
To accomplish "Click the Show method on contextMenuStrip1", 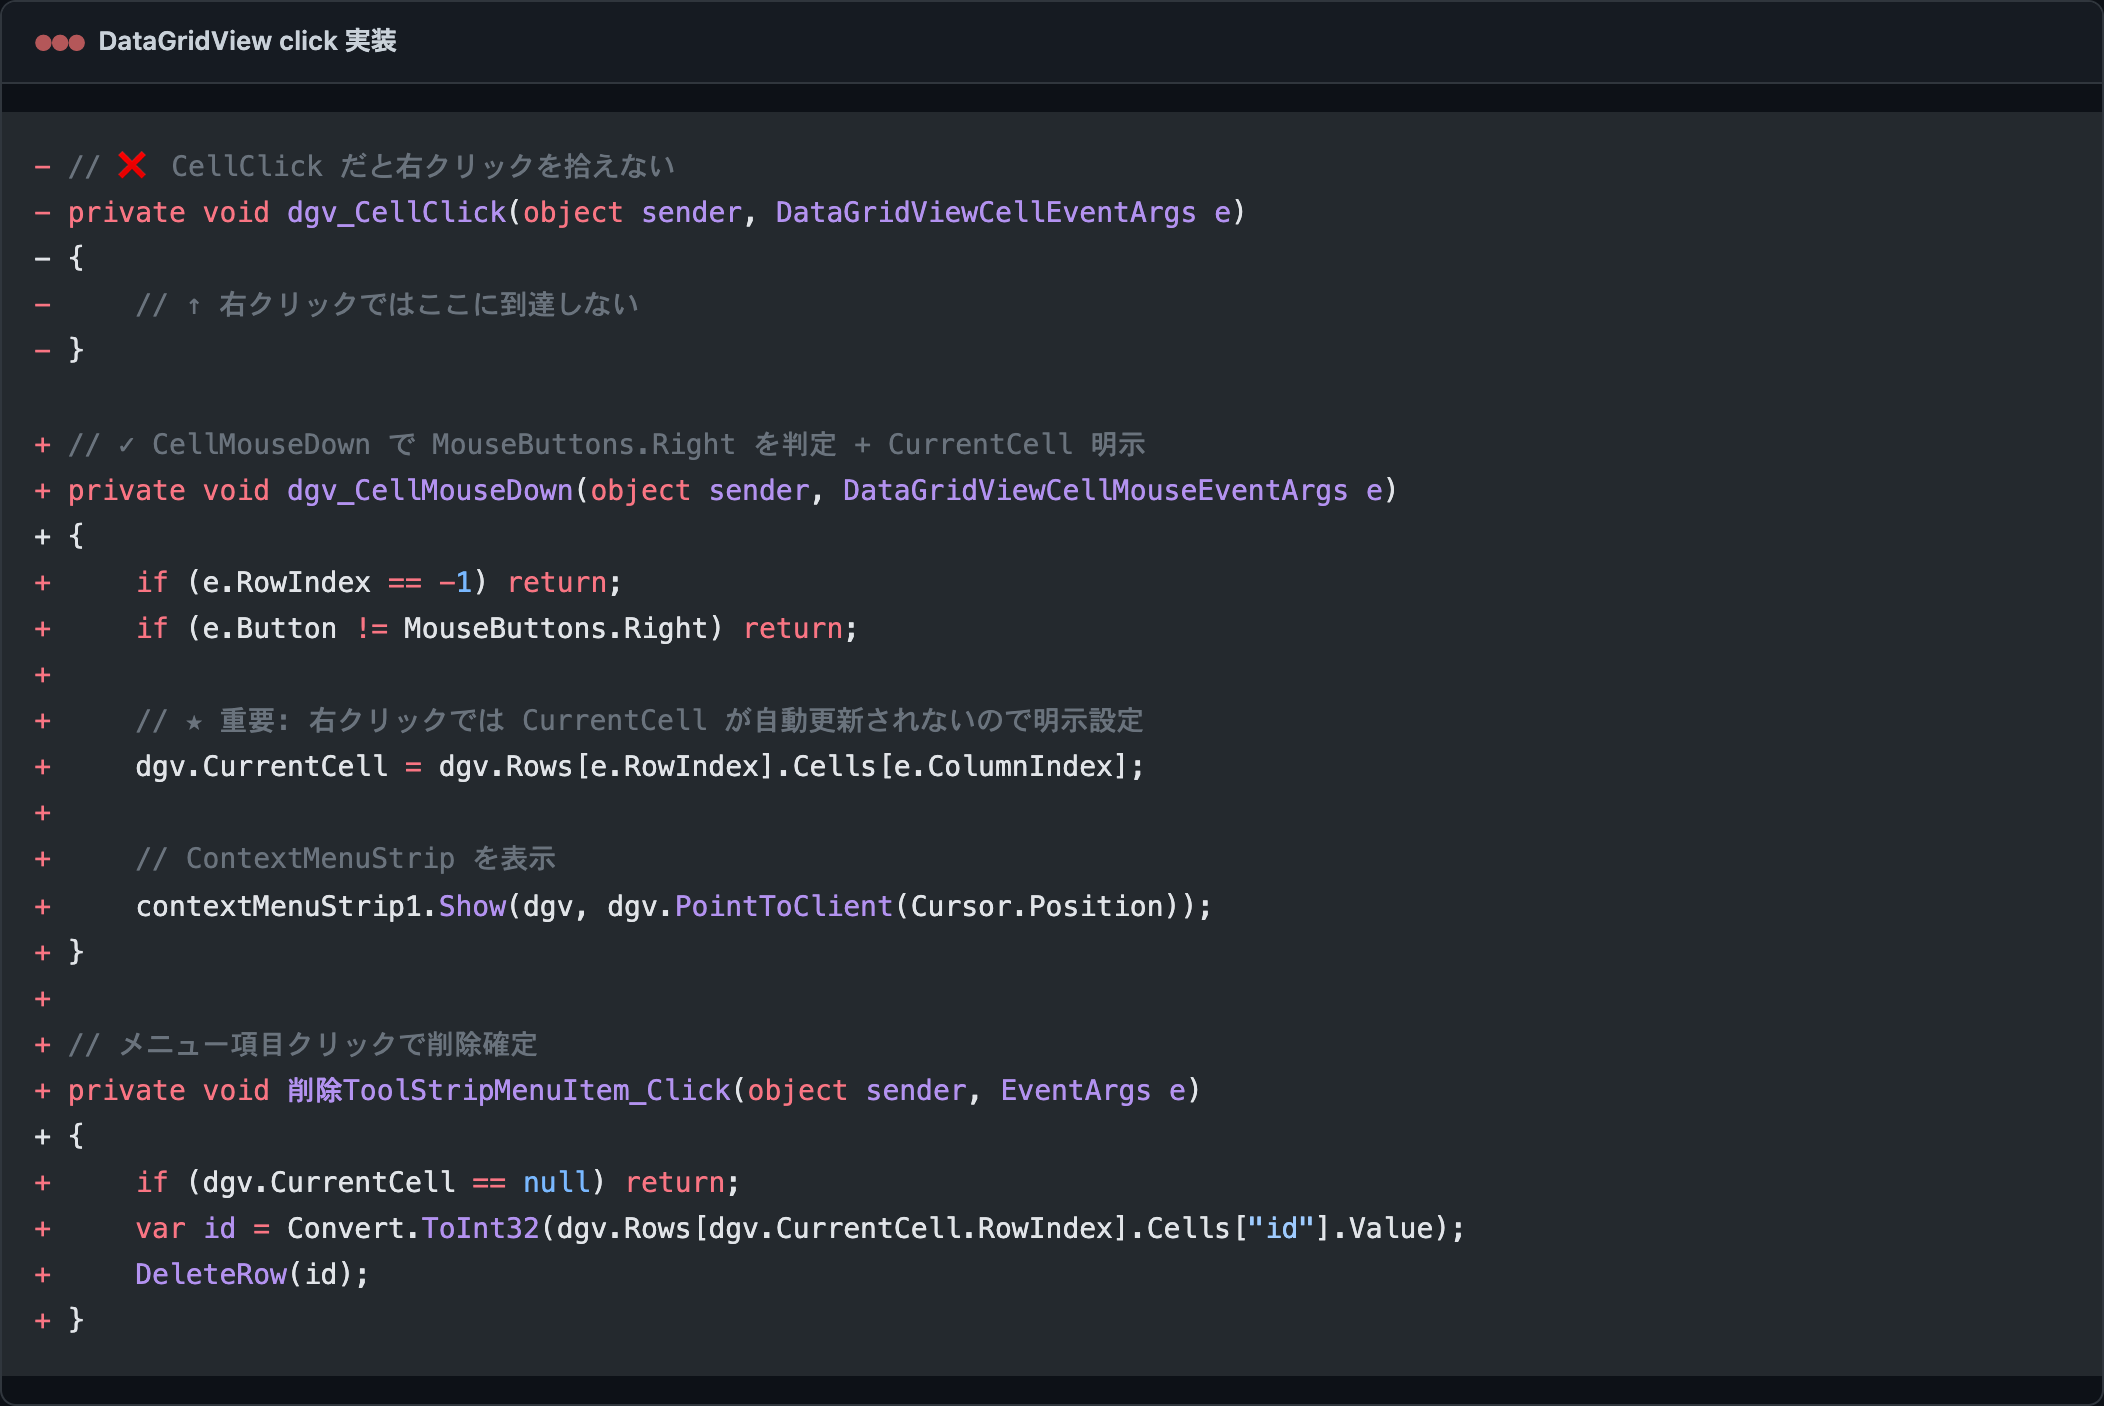I will pyautogui.click(x=472, y=906).
